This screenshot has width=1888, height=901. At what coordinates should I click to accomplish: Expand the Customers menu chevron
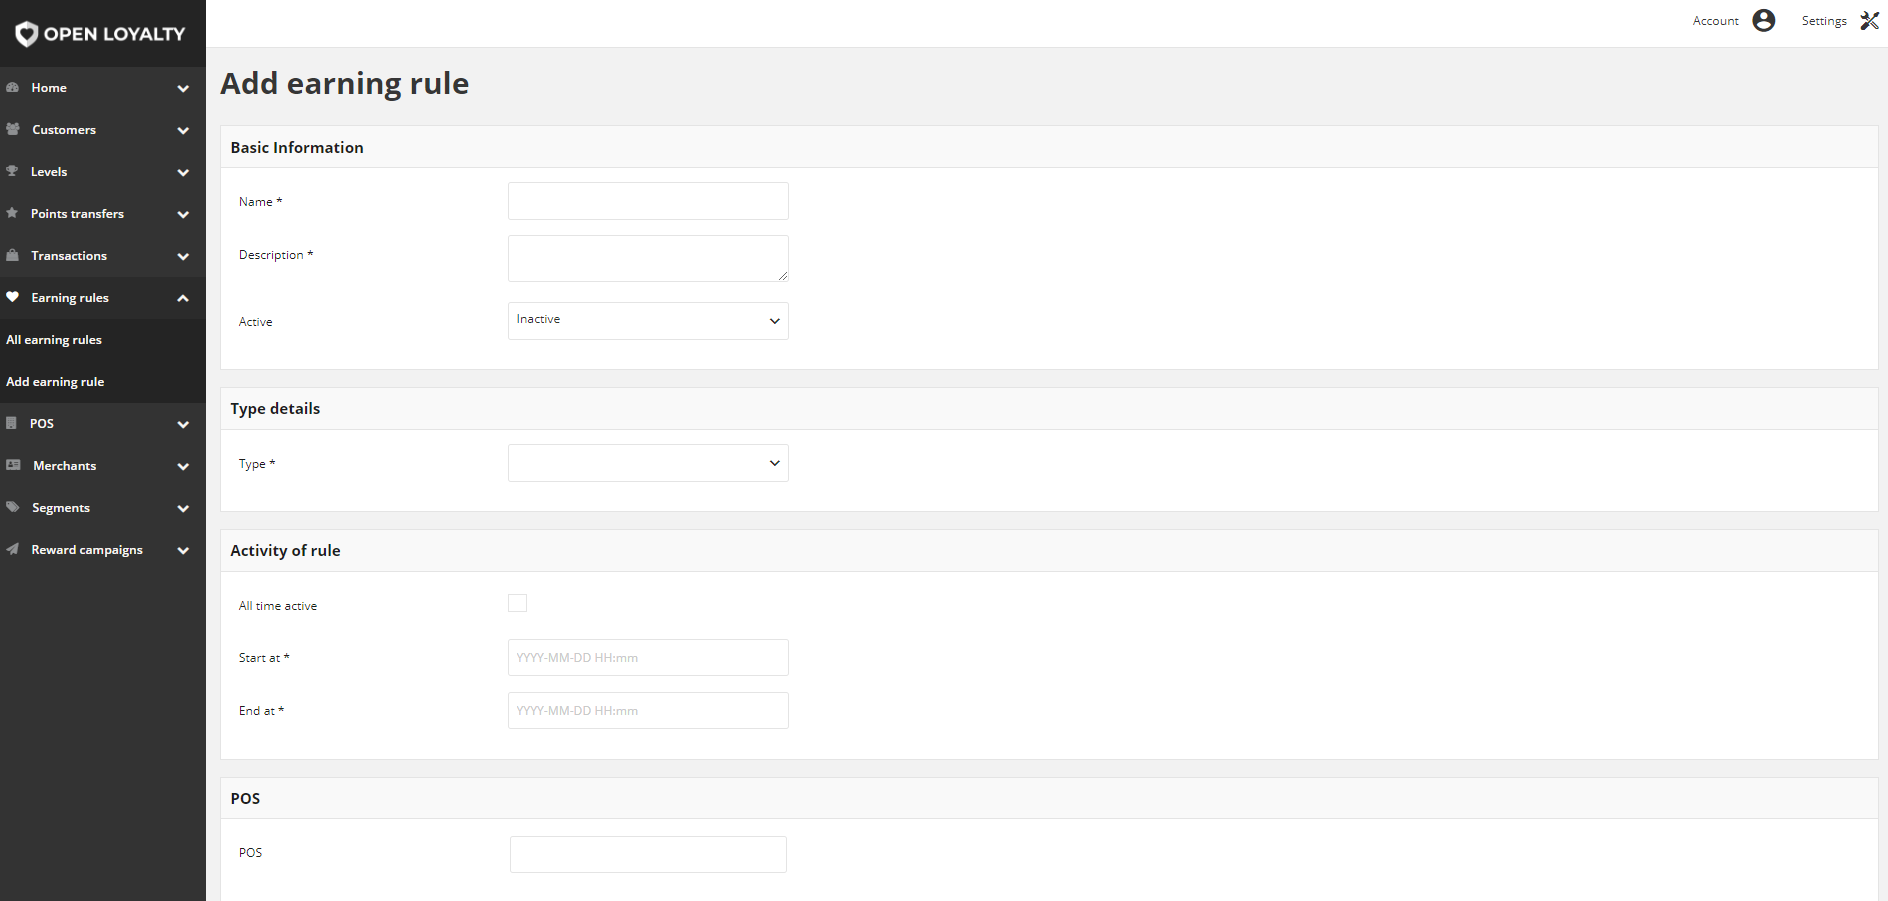(183, 131)
